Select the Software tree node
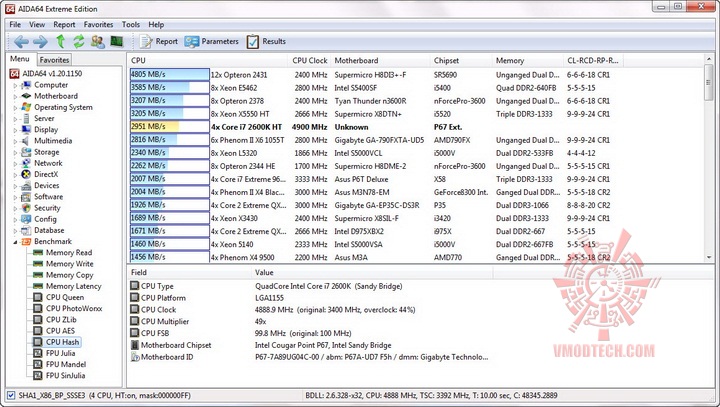The width and height of the screenshot is (720, 407). point(48,197)
